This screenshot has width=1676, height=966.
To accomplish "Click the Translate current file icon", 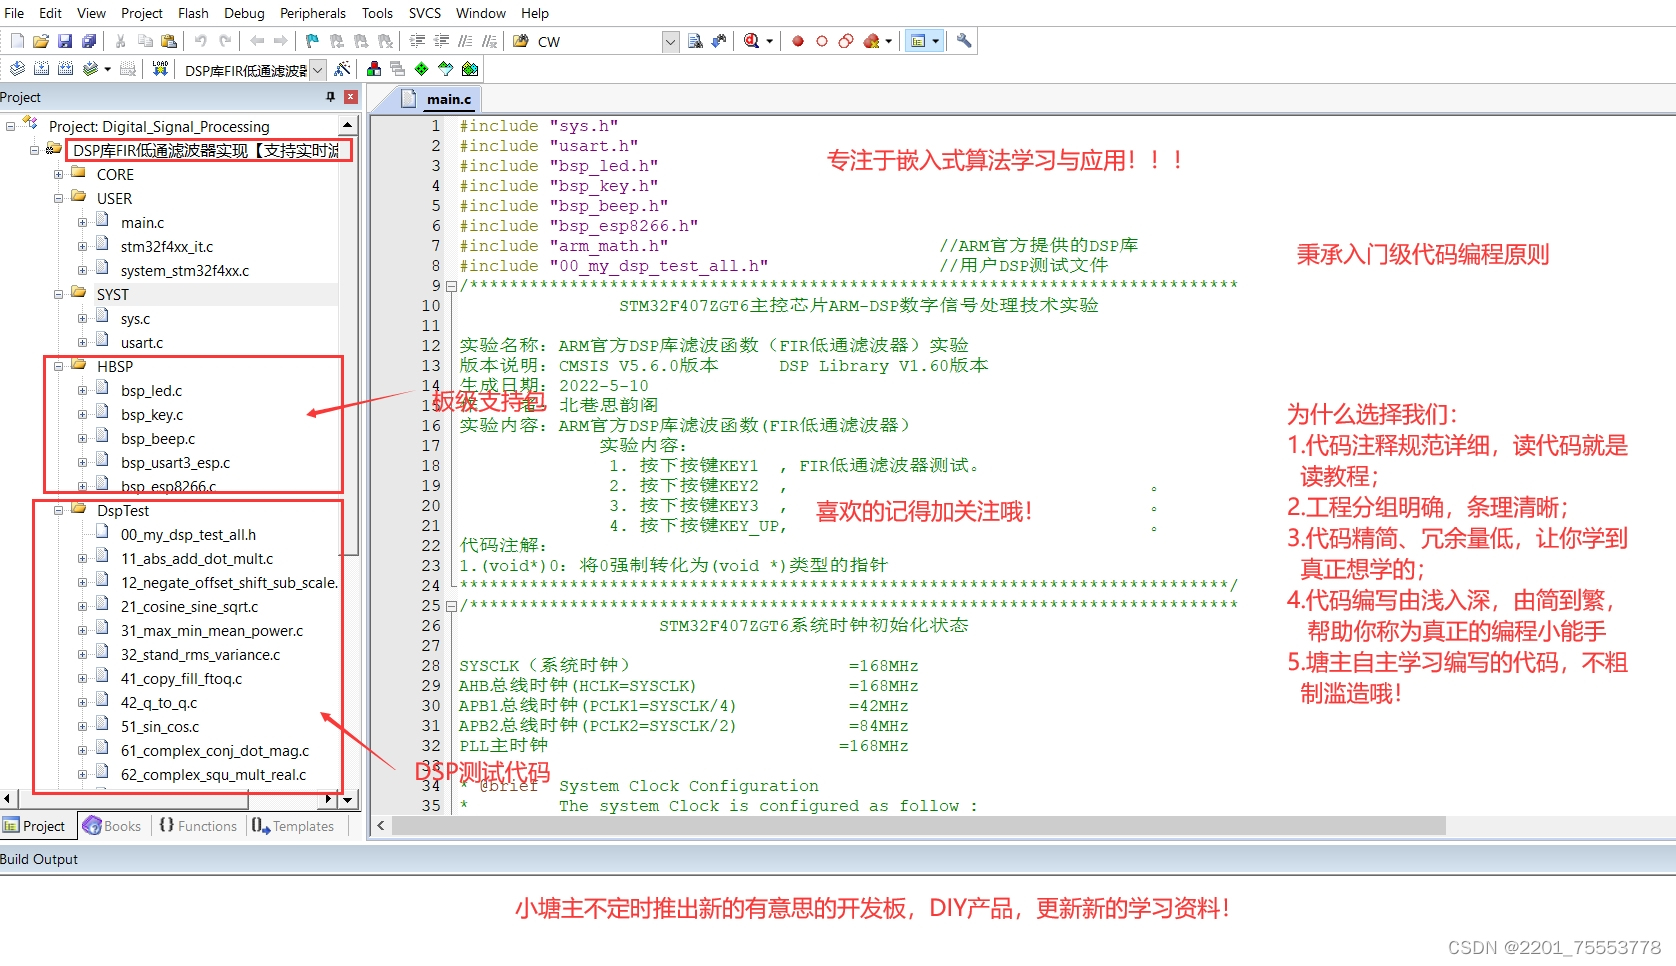I will point(17,69).
